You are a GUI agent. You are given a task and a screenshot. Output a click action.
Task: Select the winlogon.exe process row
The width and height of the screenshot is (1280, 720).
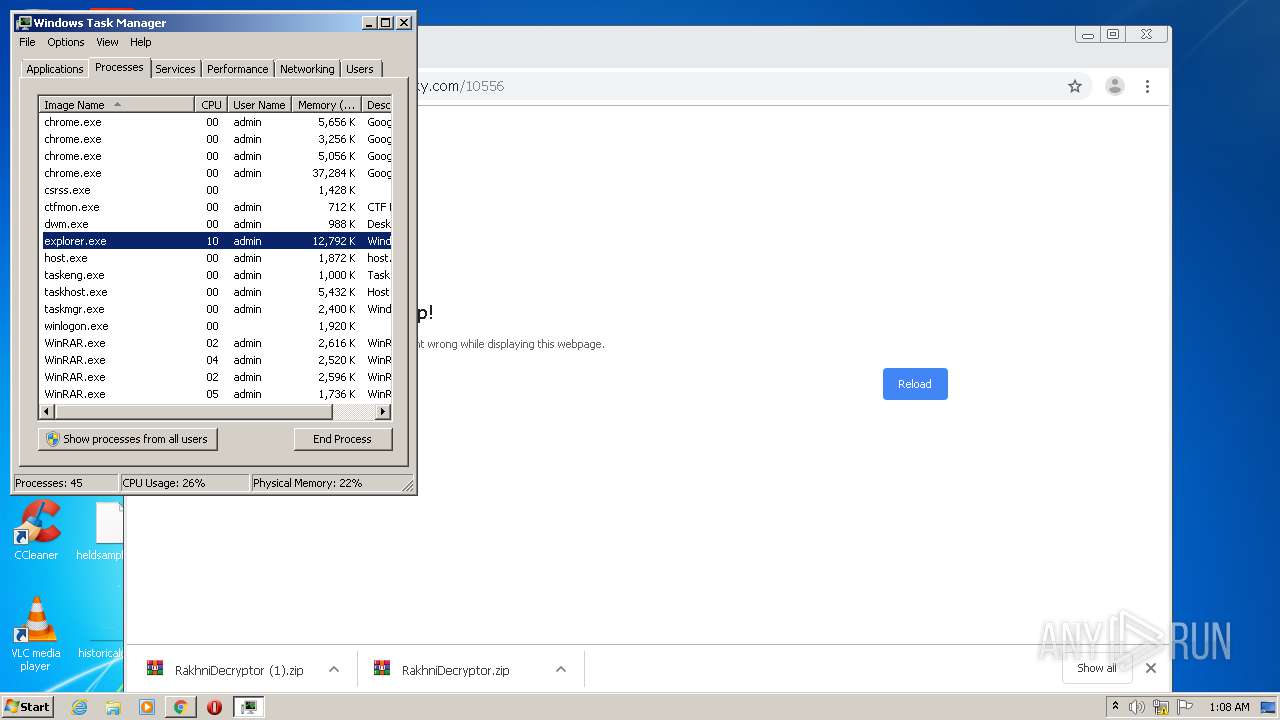pos(215,326)
